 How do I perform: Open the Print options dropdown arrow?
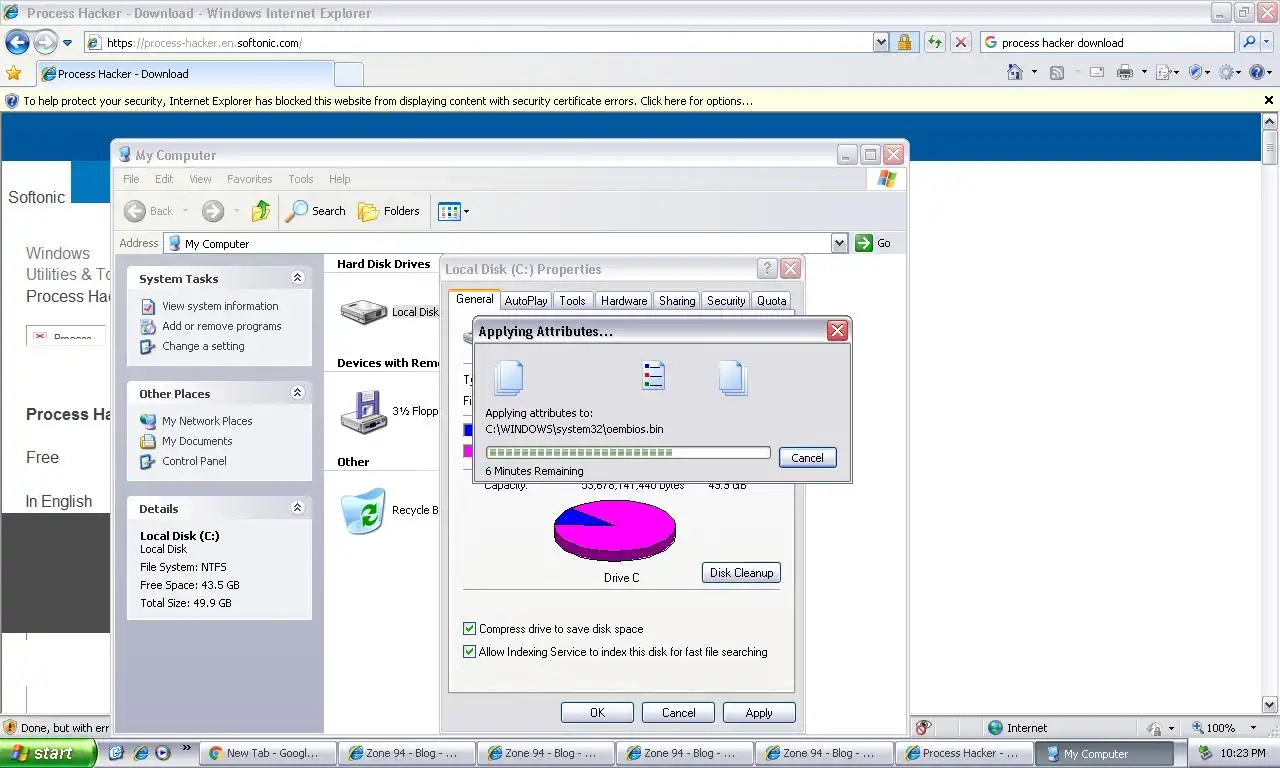click(x=1143, y=72)
